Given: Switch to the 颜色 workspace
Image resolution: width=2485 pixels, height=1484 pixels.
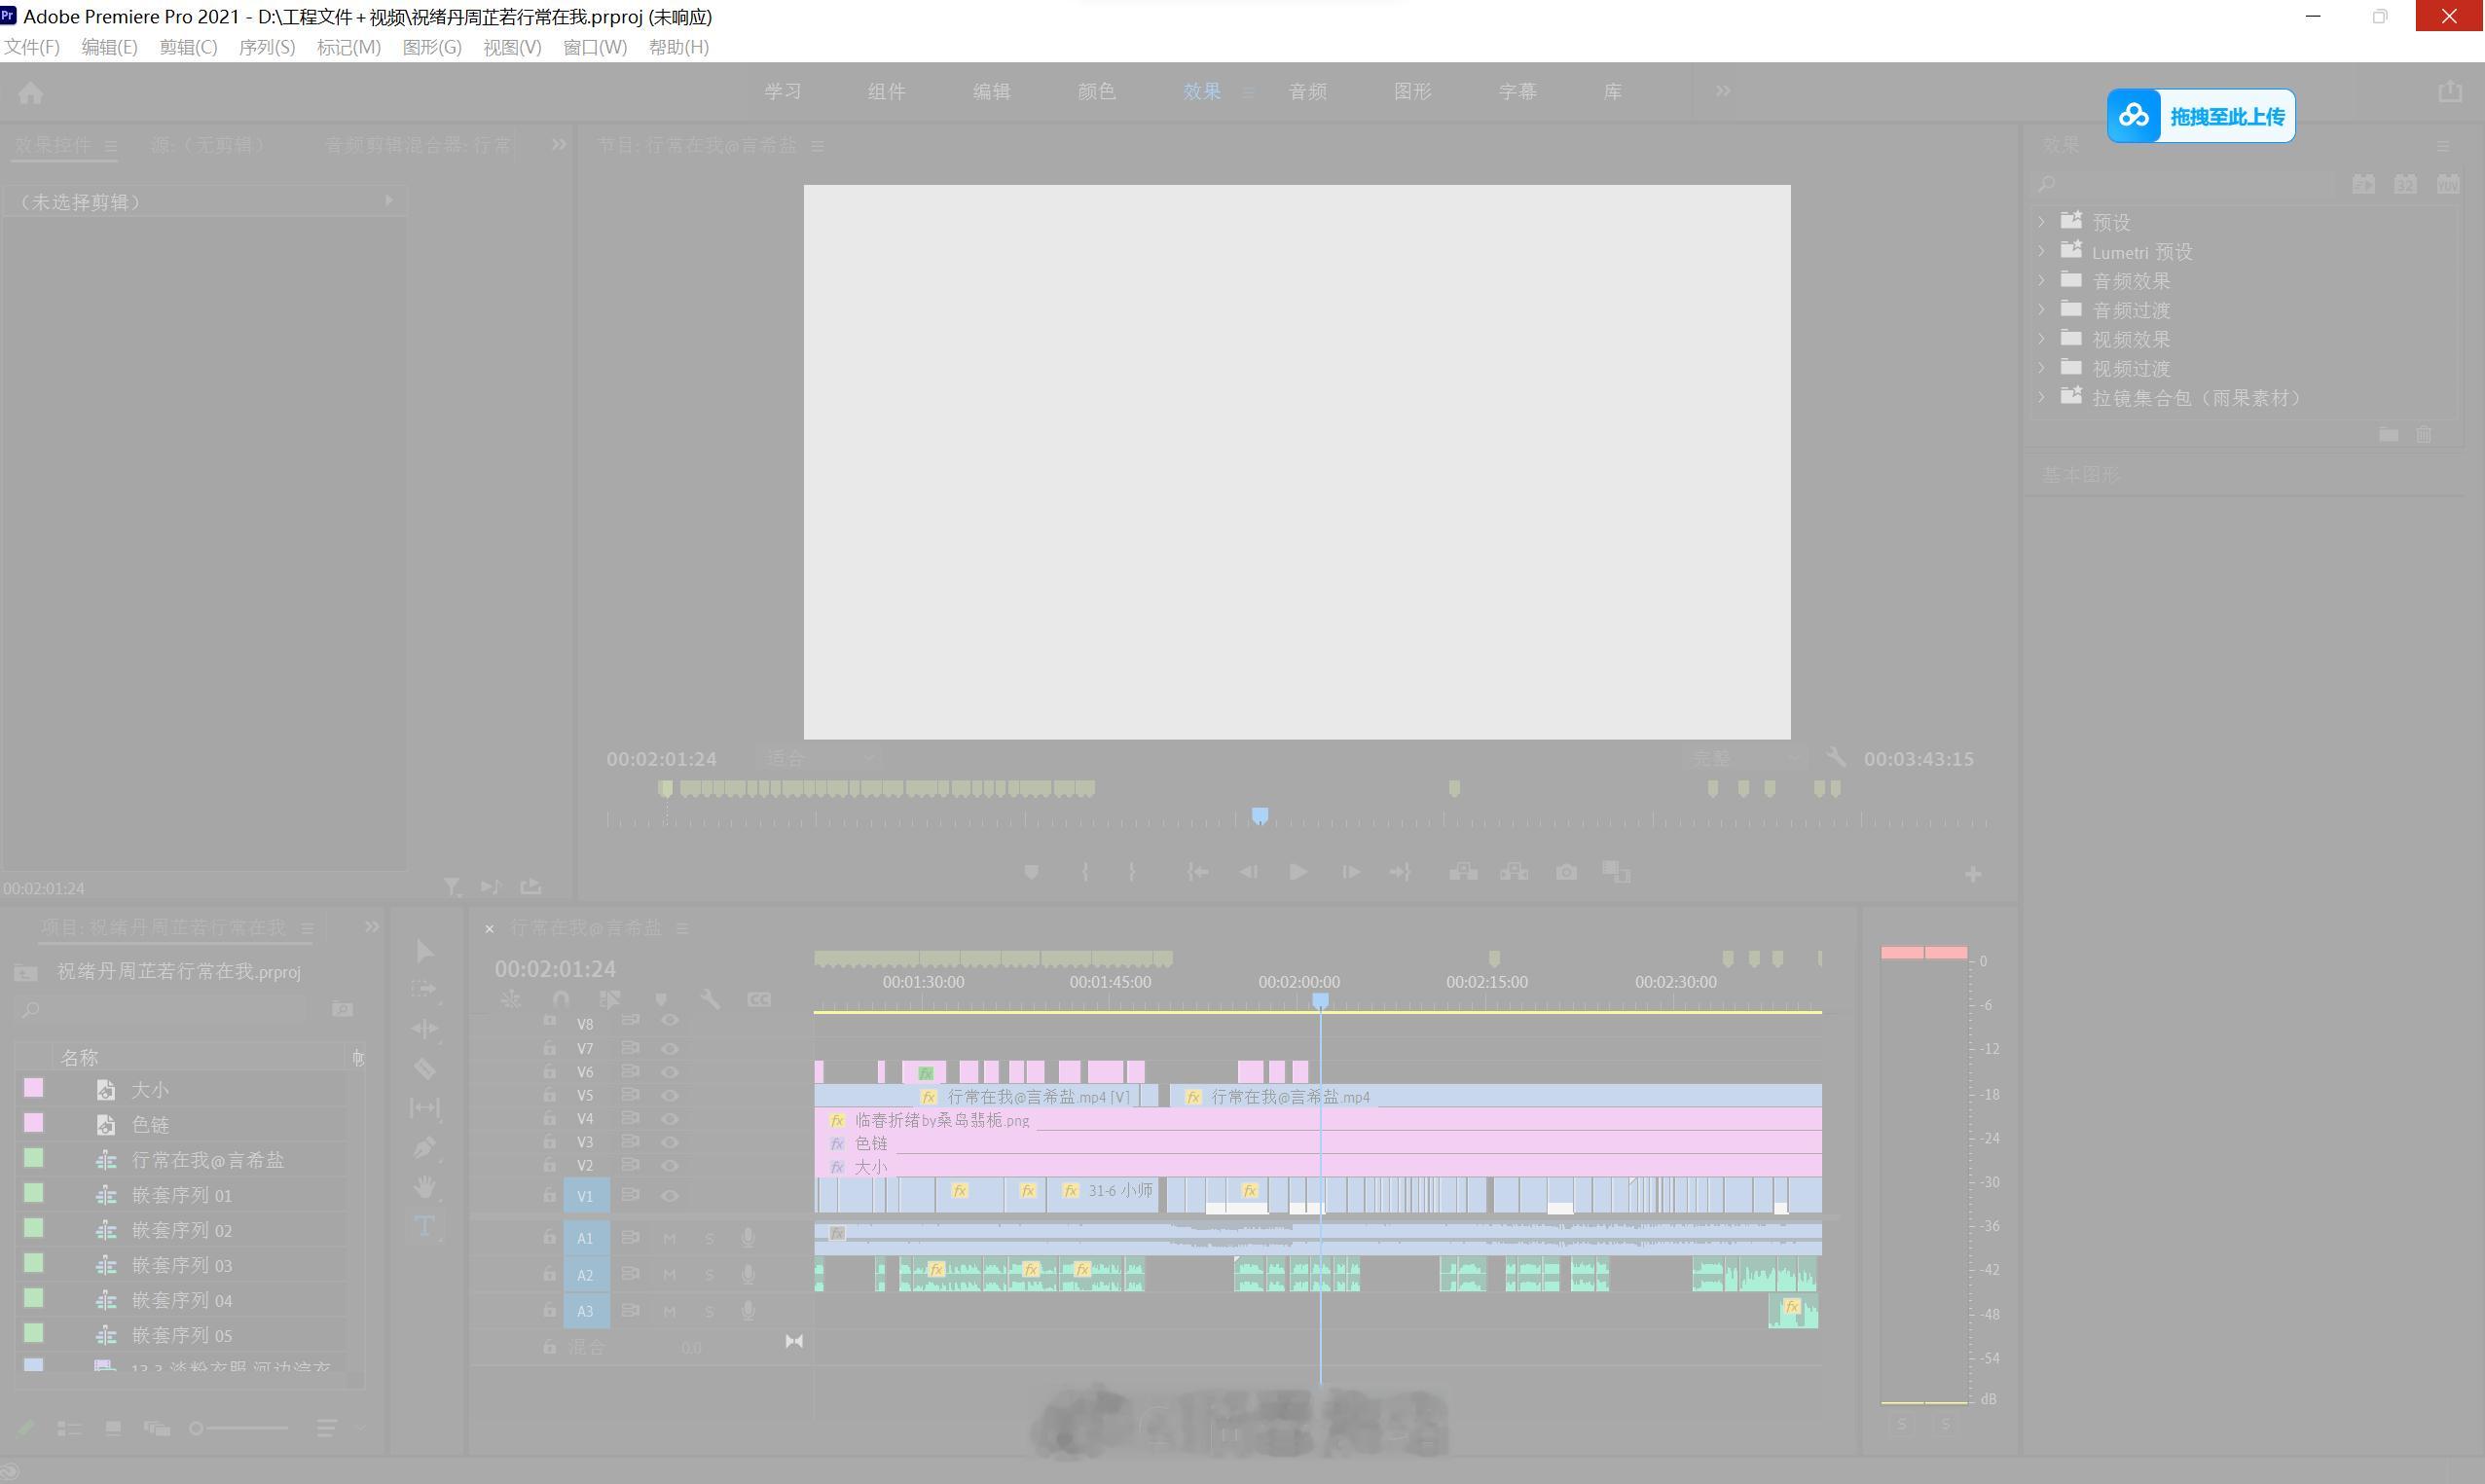Looking at the screenshot, I should 1096,92.
